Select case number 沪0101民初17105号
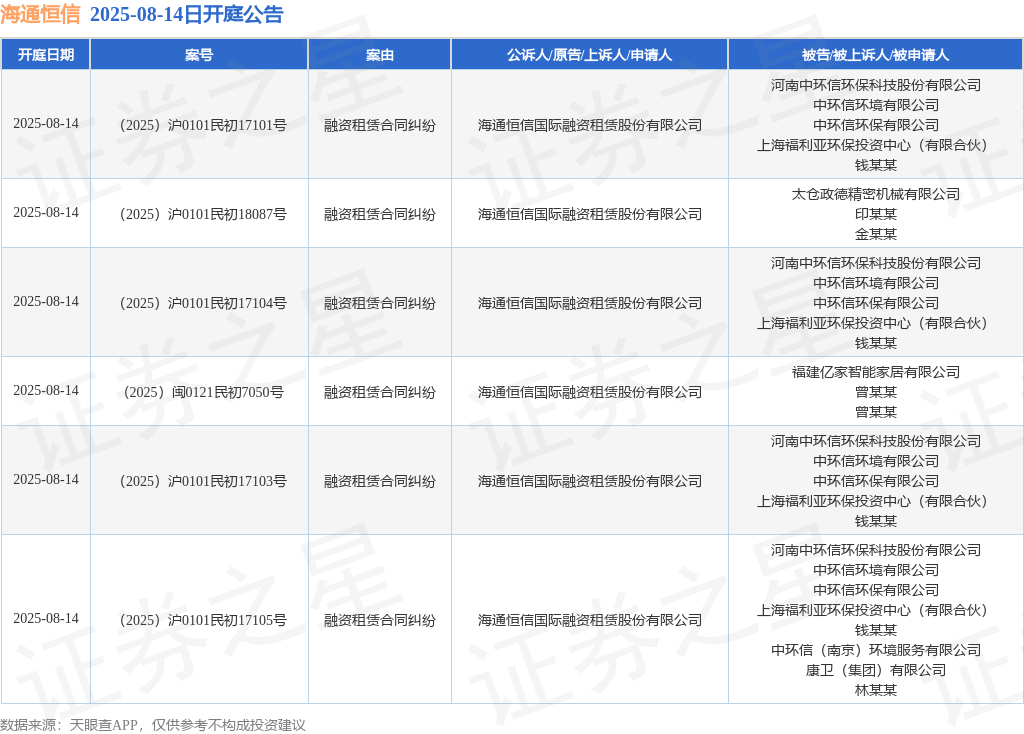 [x=203, y=620]
